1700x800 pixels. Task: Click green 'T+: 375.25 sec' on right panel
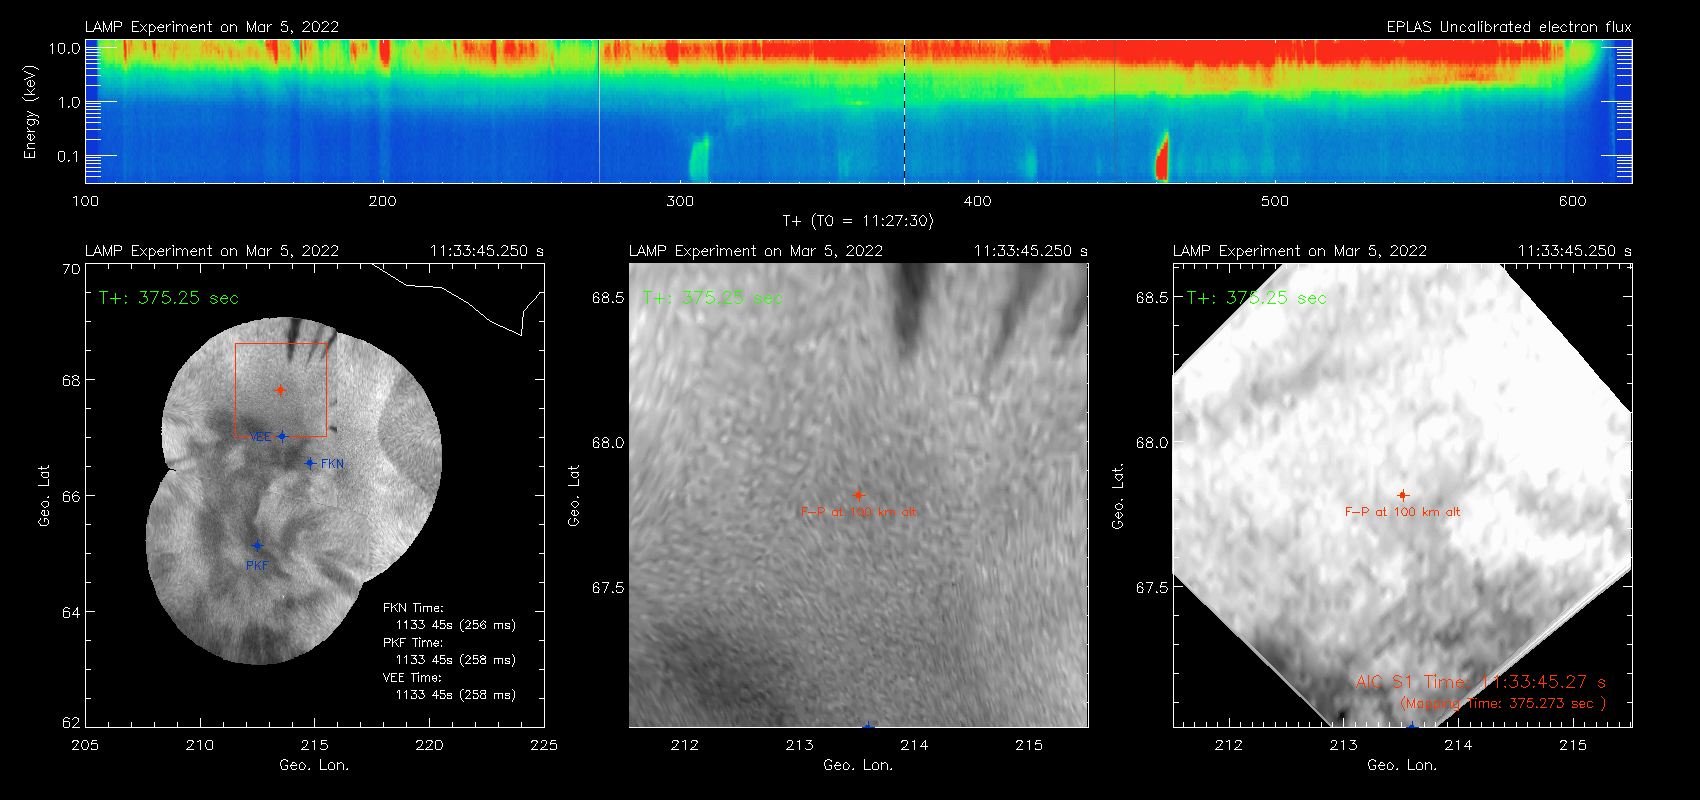pyautogui.click(x=1257, y=298)
